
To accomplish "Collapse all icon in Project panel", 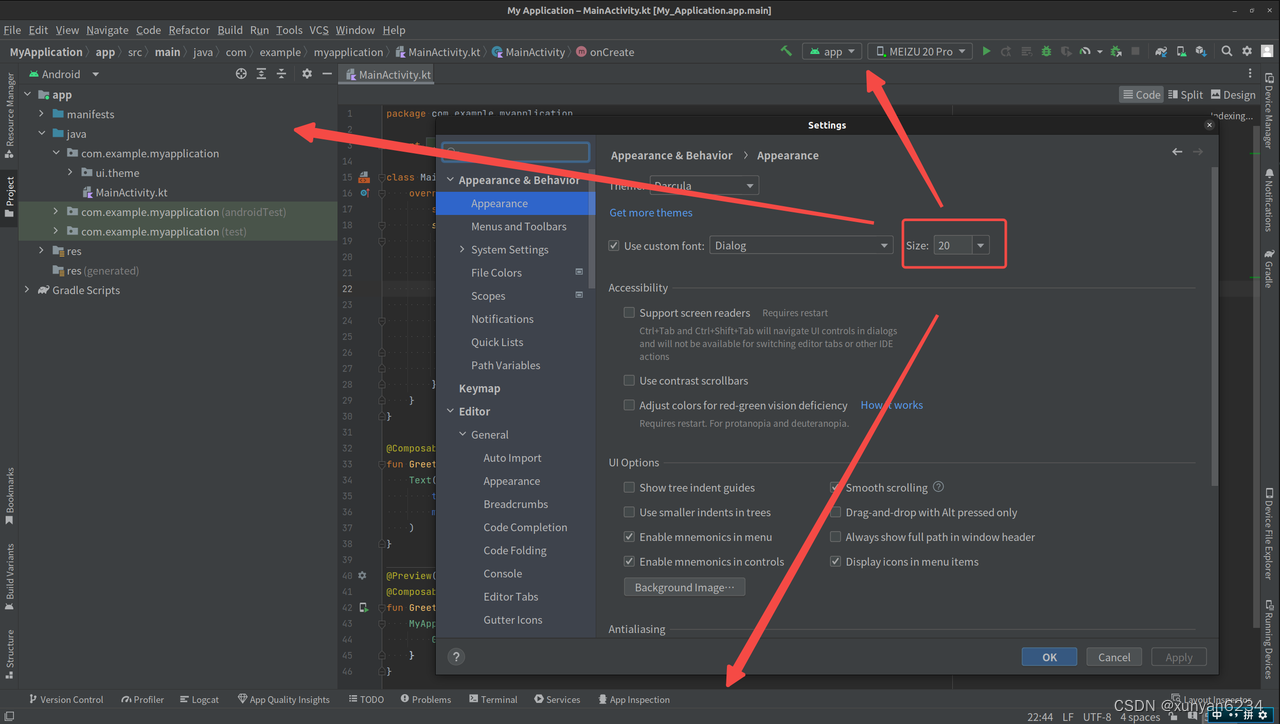I will click(281, 74).
